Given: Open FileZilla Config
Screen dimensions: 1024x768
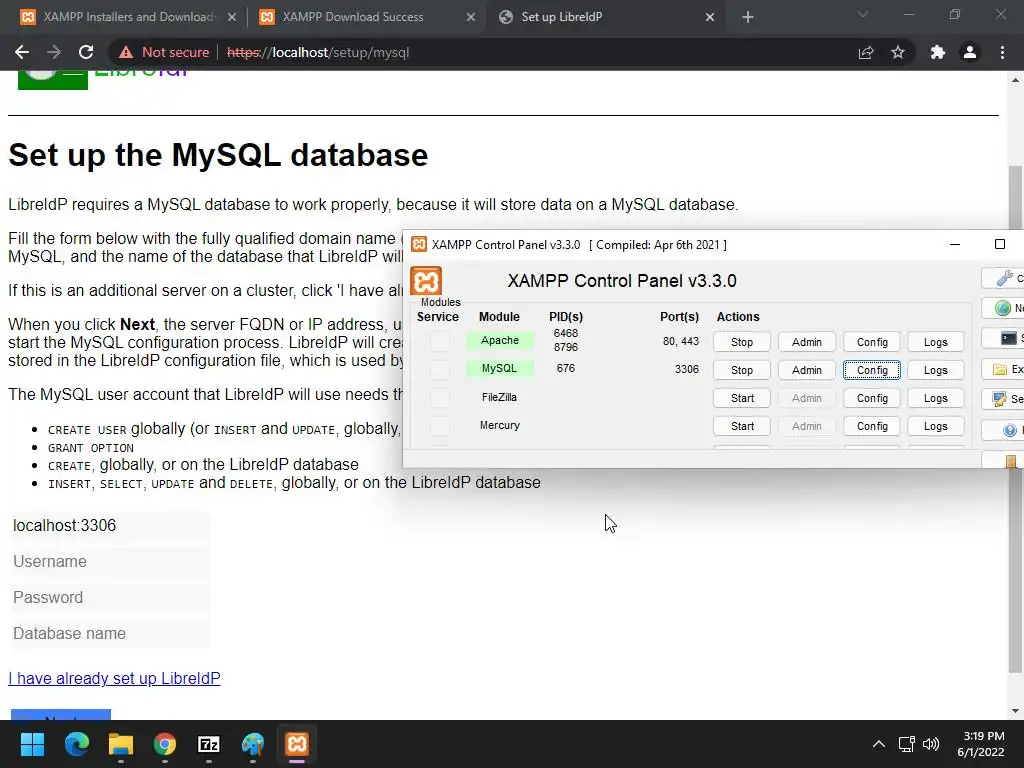Looking at the screenshot, I should tap(872, 398).
